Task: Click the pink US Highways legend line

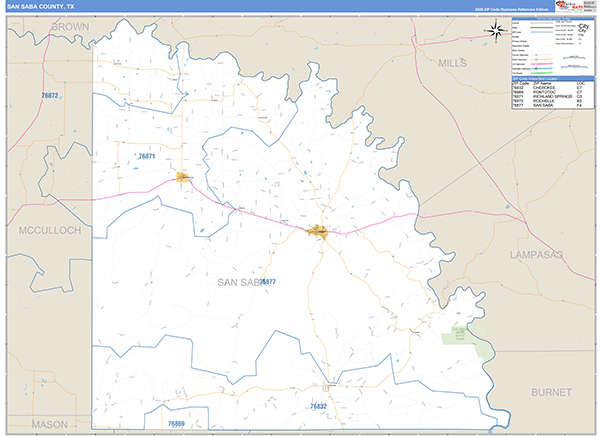Action: point(541,64)
